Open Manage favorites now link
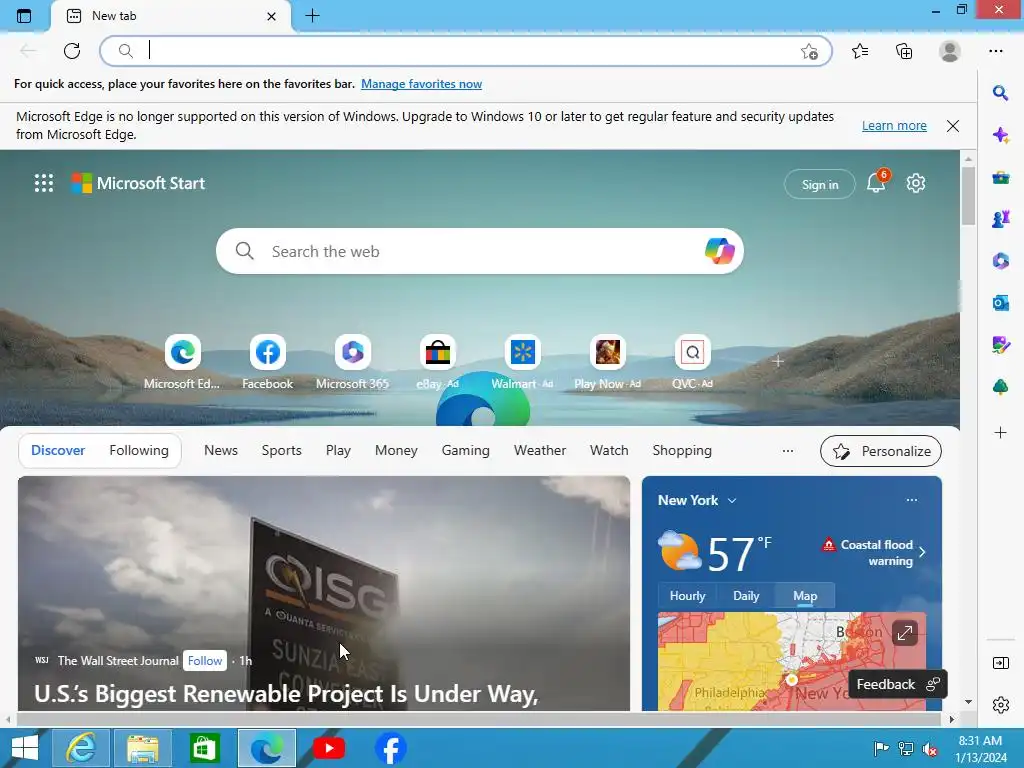This screenshot has width=1024, height=768. click(x=421, y=84)
